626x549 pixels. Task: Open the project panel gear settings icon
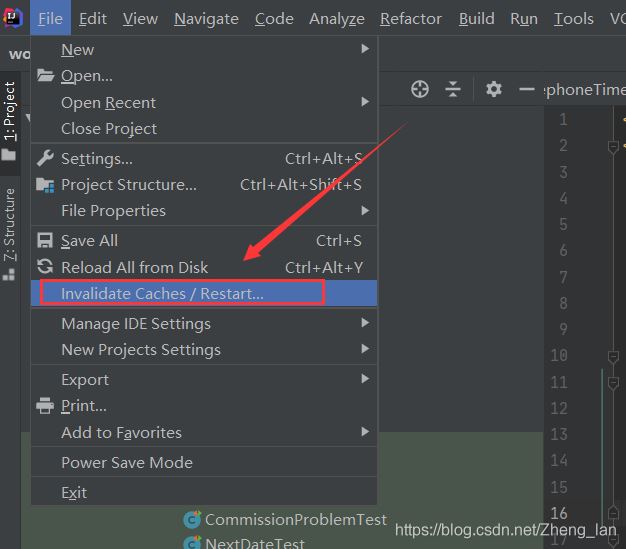pyautogui.click(x=493, y=89)
